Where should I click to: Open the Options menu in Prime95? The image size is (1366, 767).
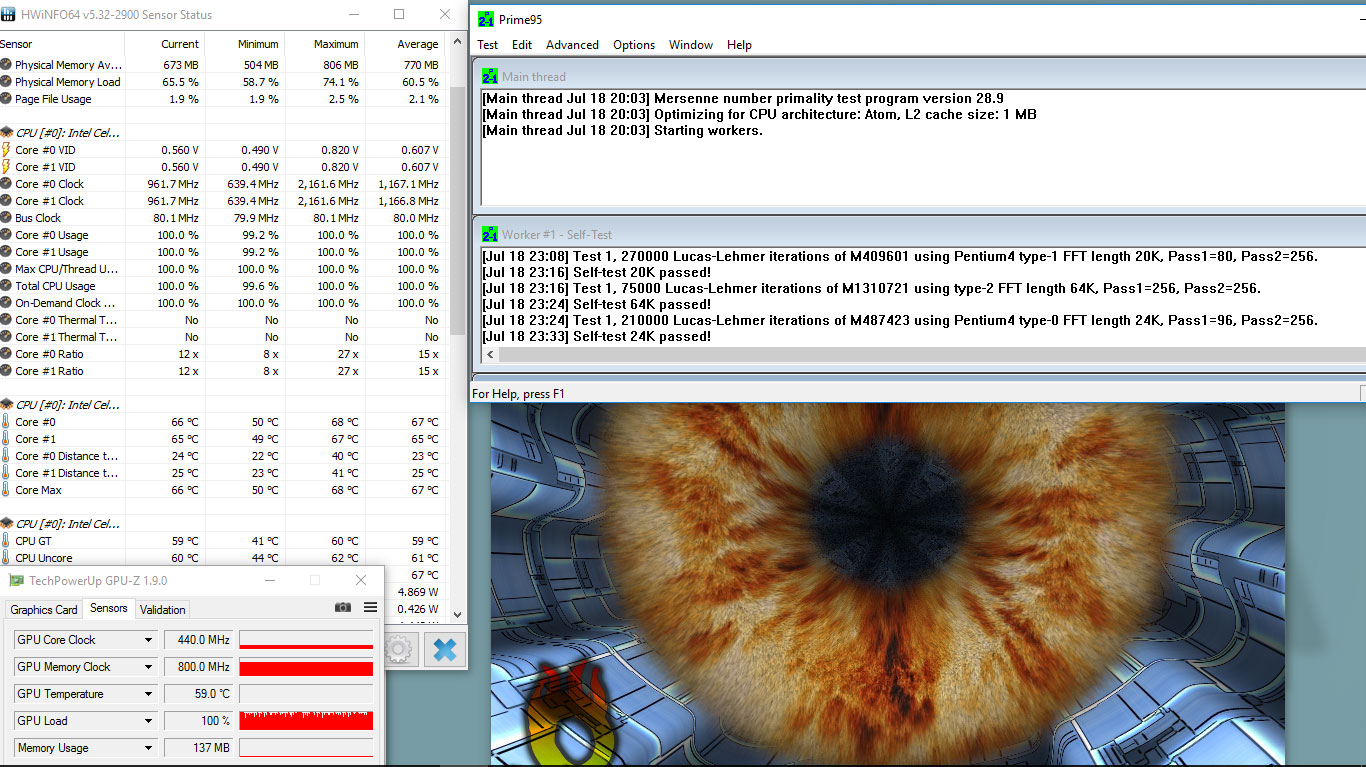coord(634,45)
